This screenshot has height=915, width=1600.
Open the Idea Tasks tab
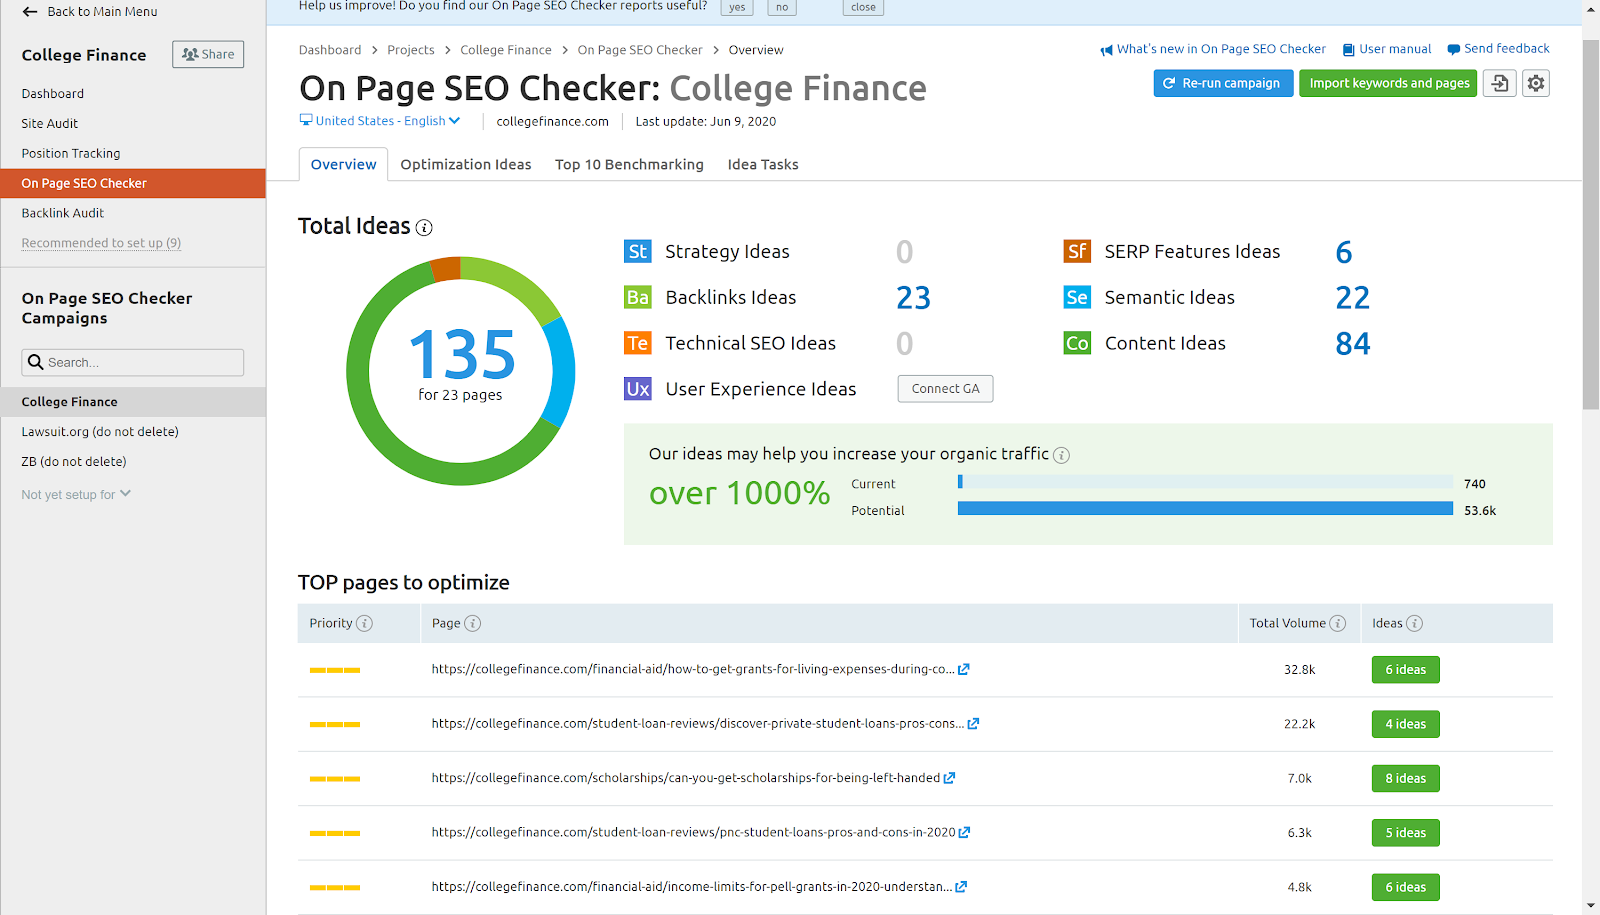[763, 164]
